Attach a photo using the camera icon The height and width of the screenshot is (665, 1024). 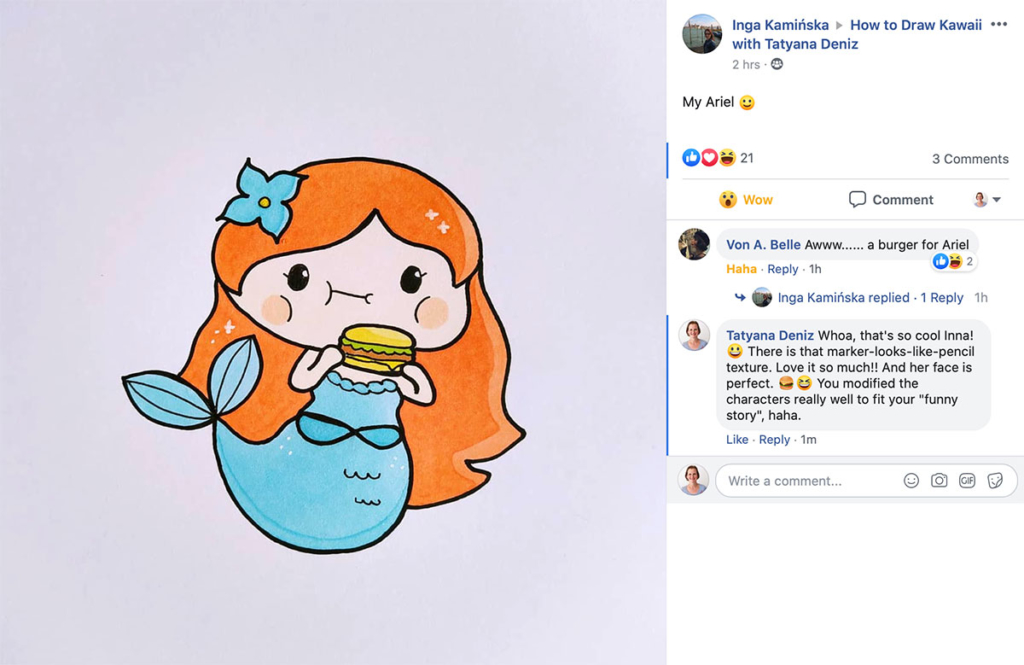click(939, 481)
